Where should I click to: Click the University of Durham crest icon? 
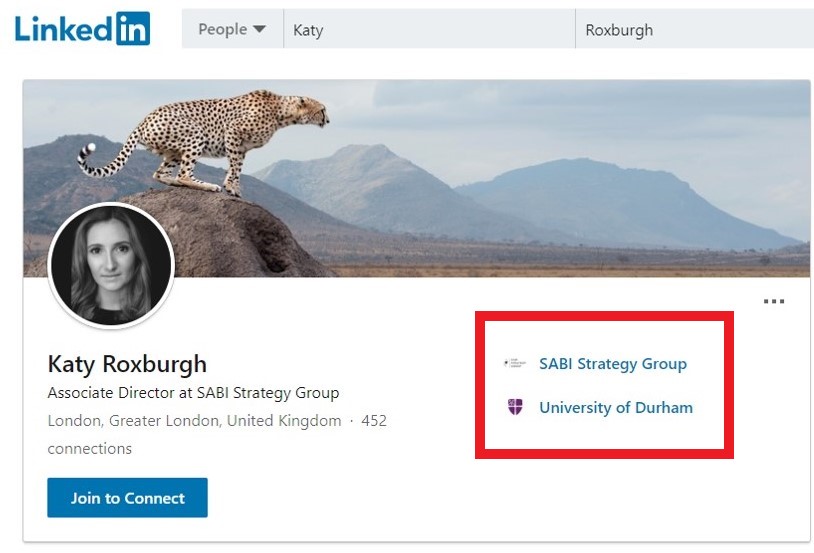[515, 407]
